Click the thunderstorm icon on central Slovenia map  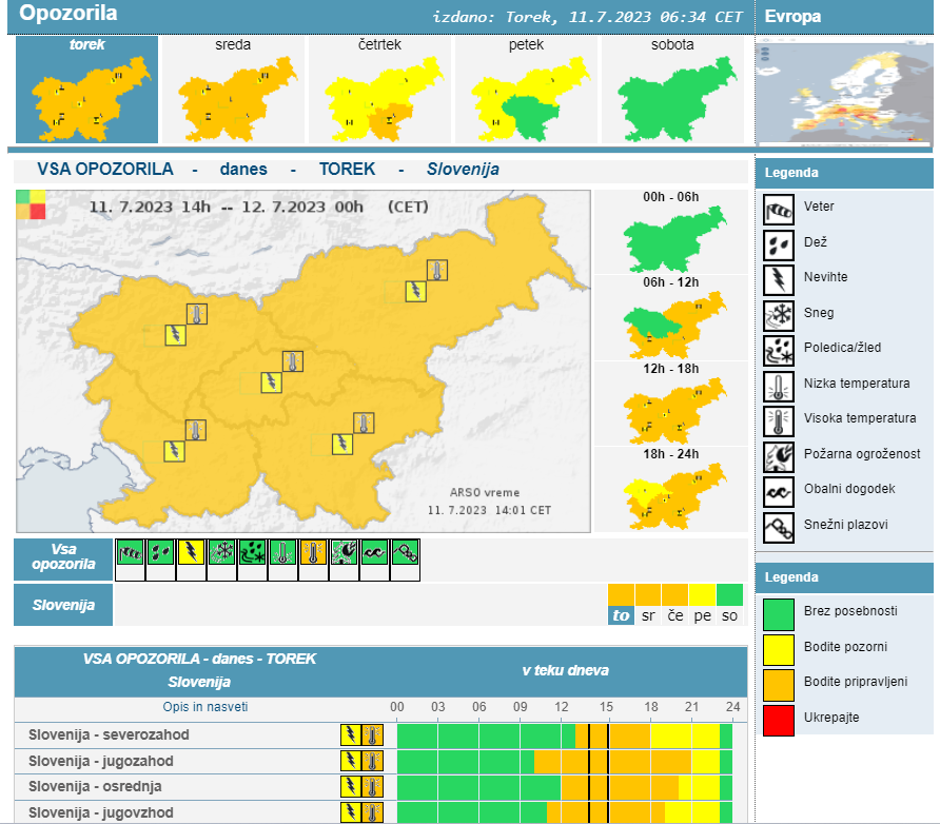click(x=270, y=382)
